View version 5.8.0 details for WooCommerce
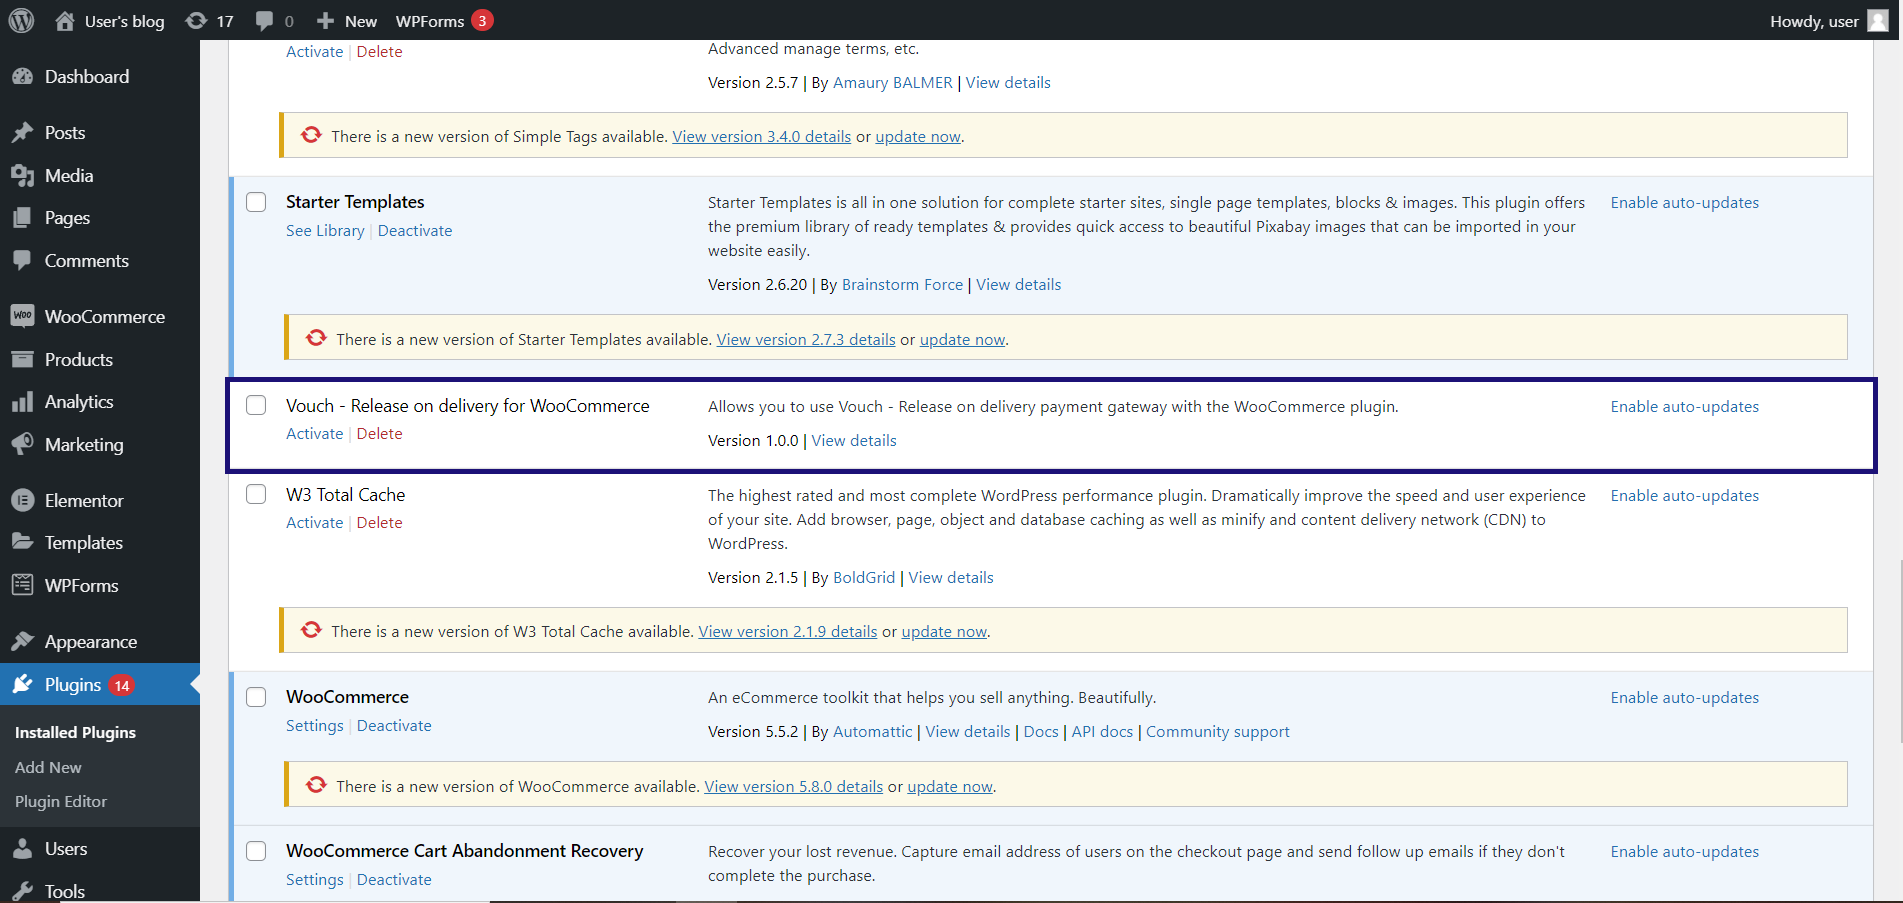1903x903 pixels. click(794, 786)
